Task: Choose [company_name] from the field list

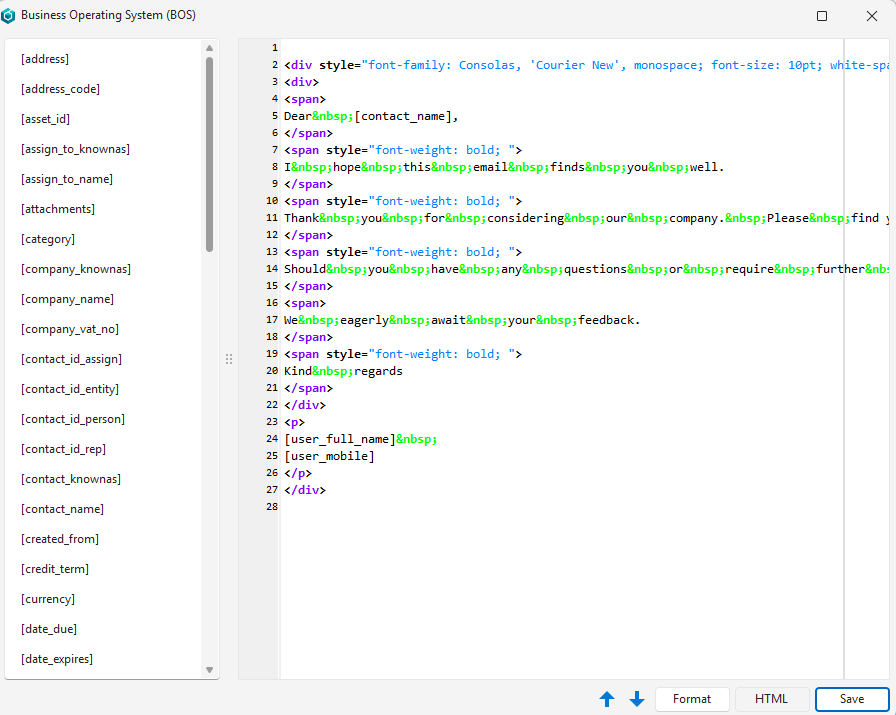Action: [67, 299]
